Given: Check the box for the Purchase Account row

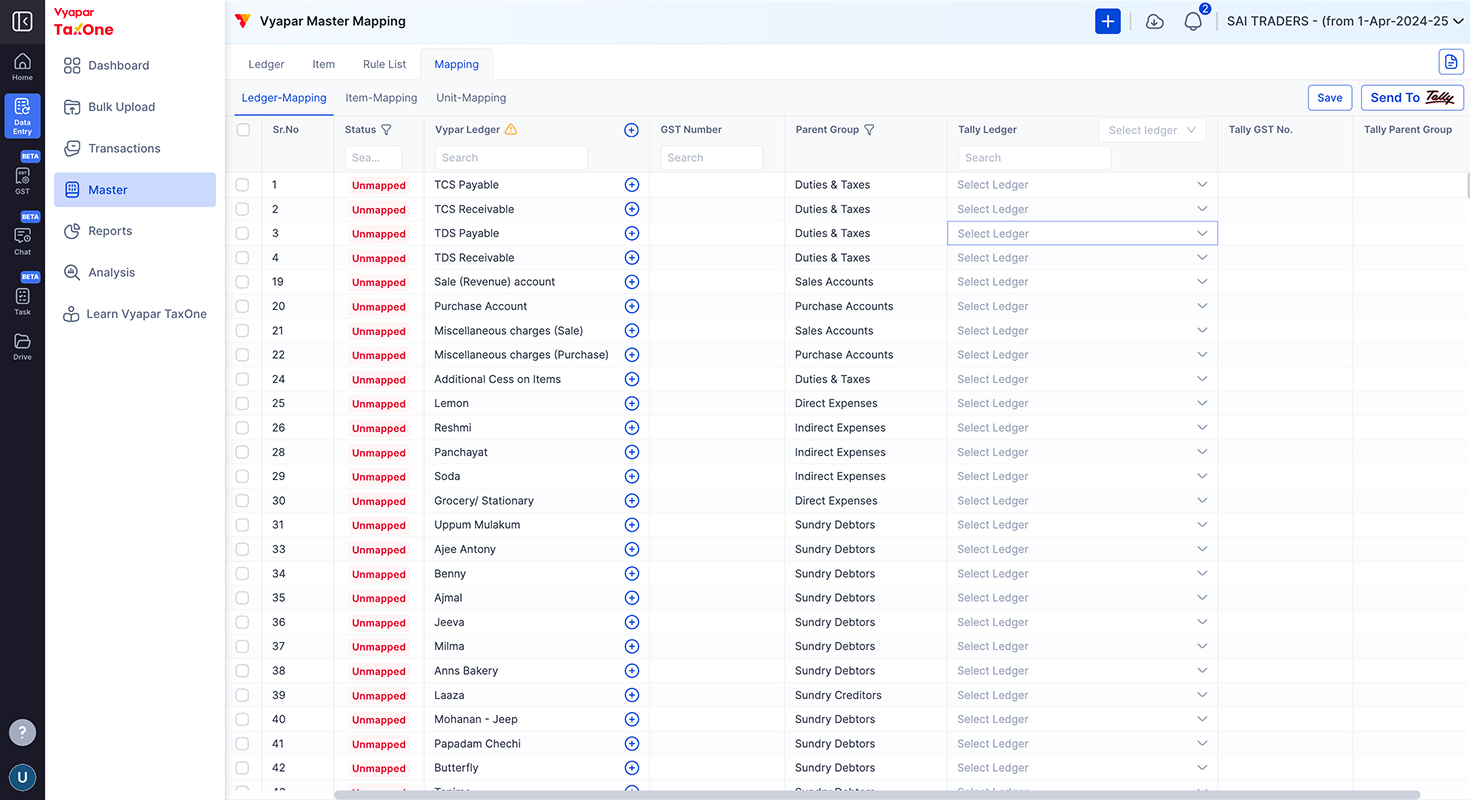Looking at the screenshot, I should point(242,306).
